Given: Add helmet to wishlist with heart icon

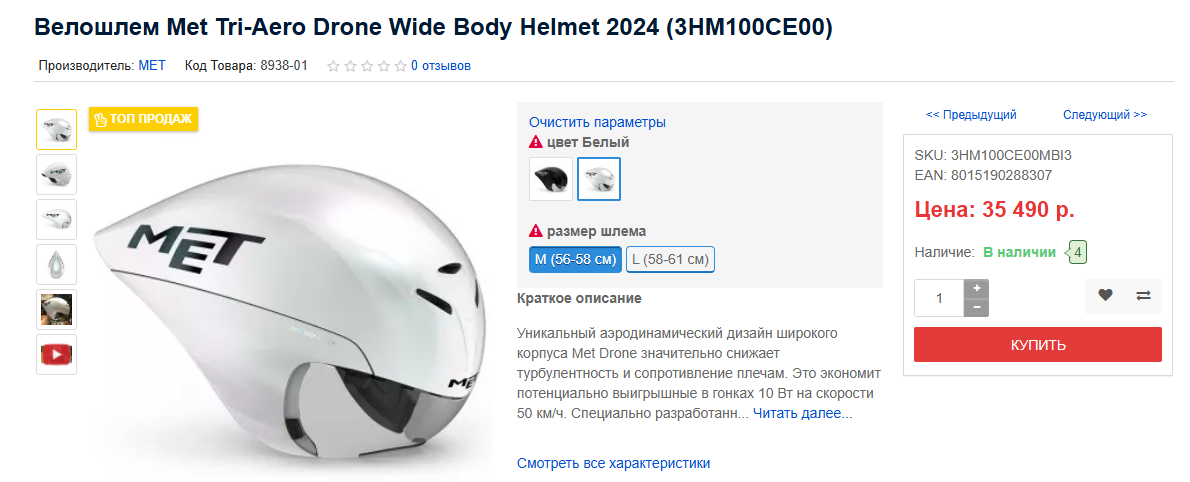Looking at the screenshot, I should tap(1105, 296).
